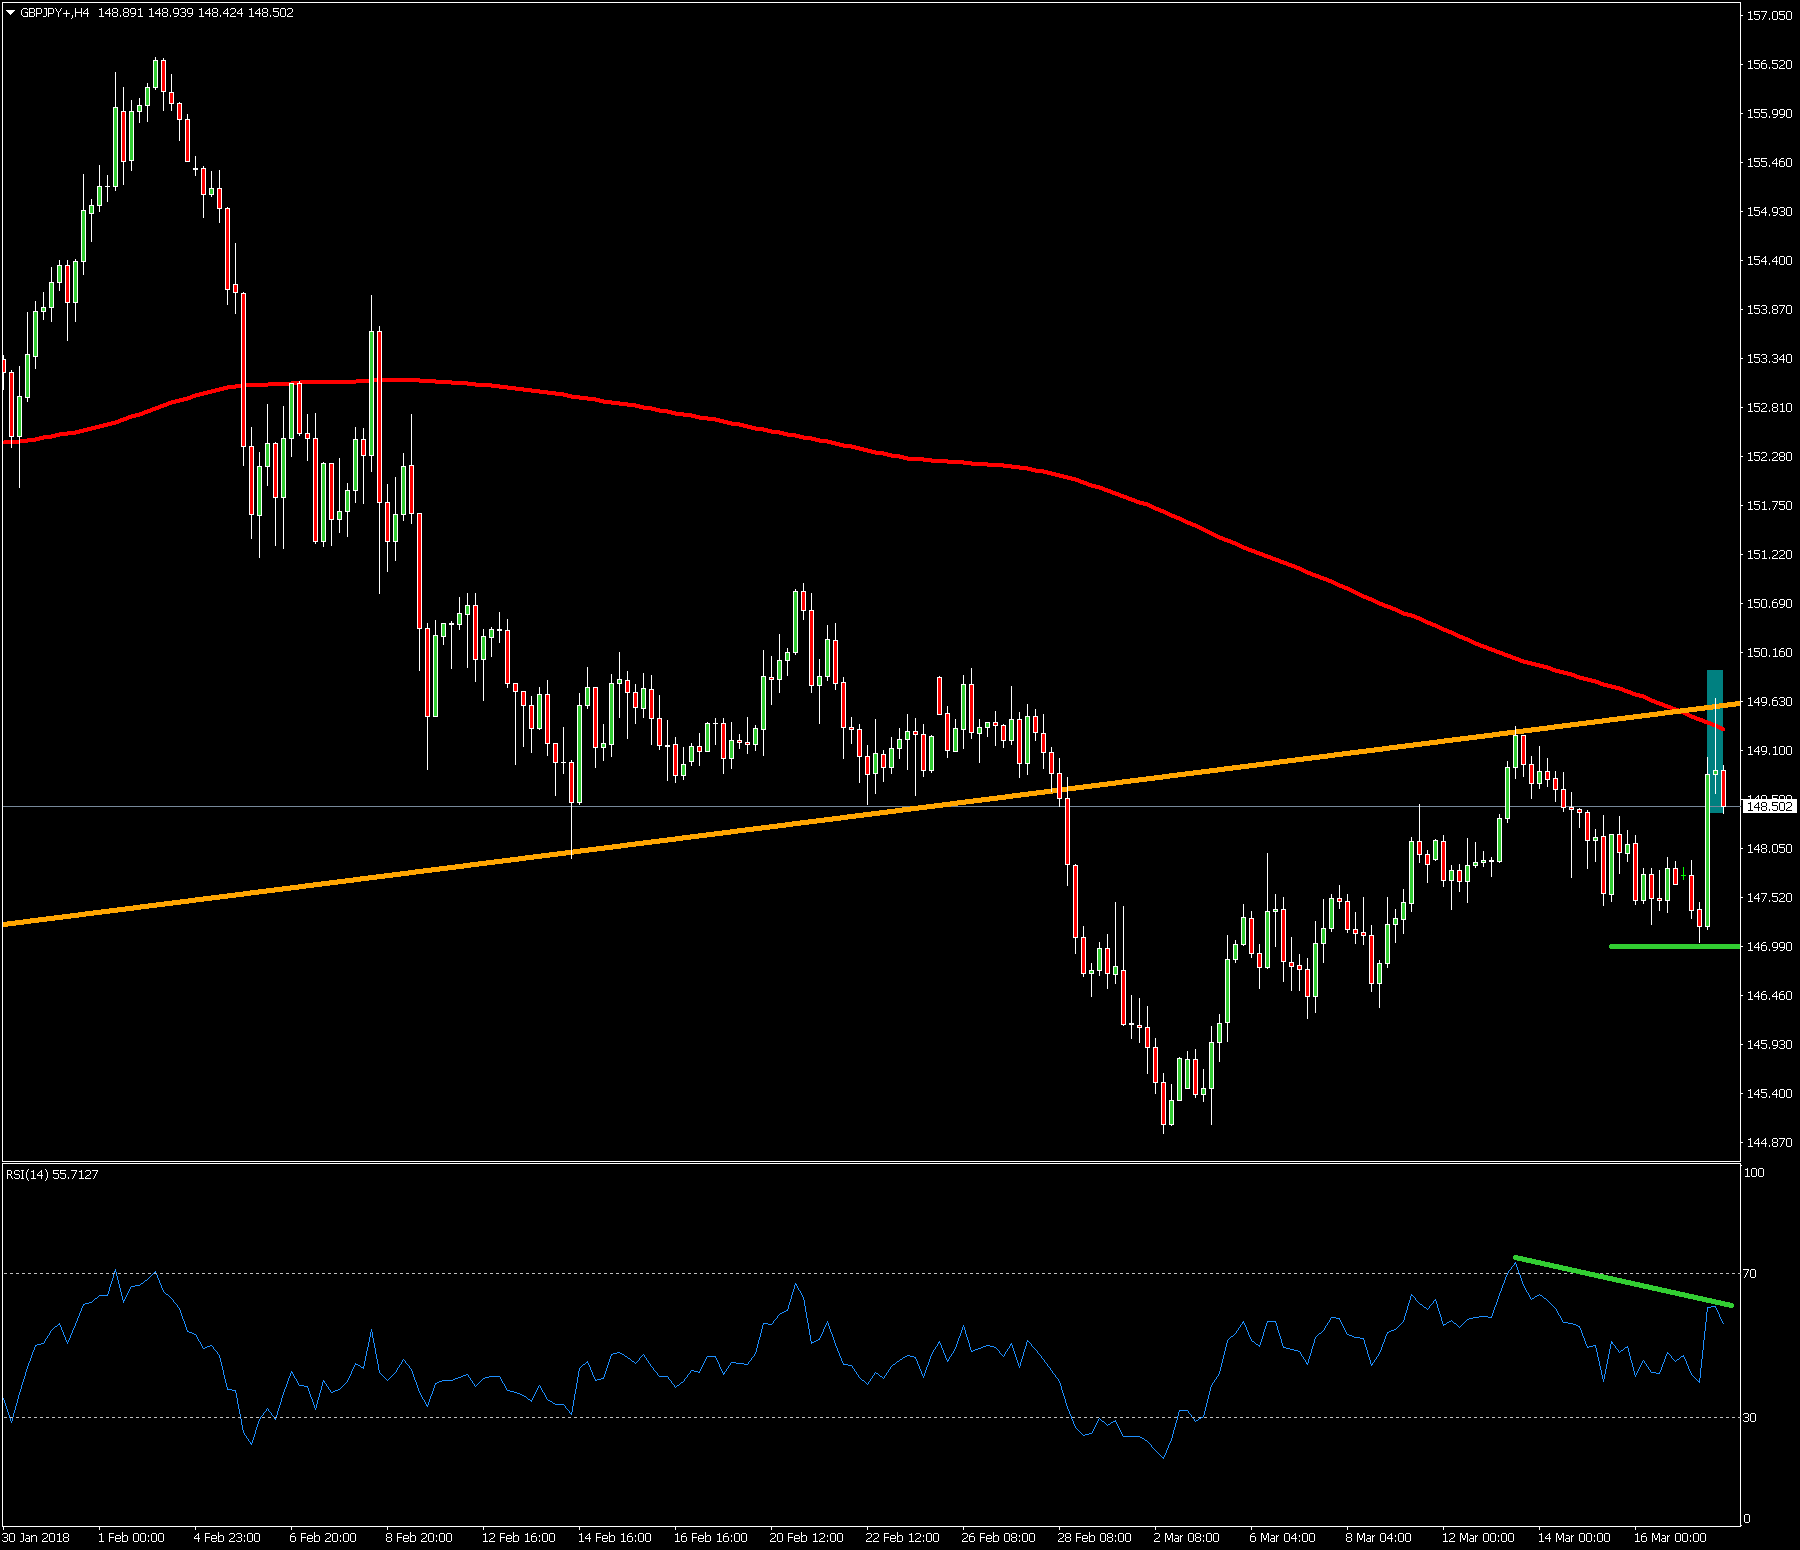The height and width of the screenshot is (1550, 1800).
Task: Click the 153.340 price axis label
Action: pyautogui.click(x=1769, y=359)
